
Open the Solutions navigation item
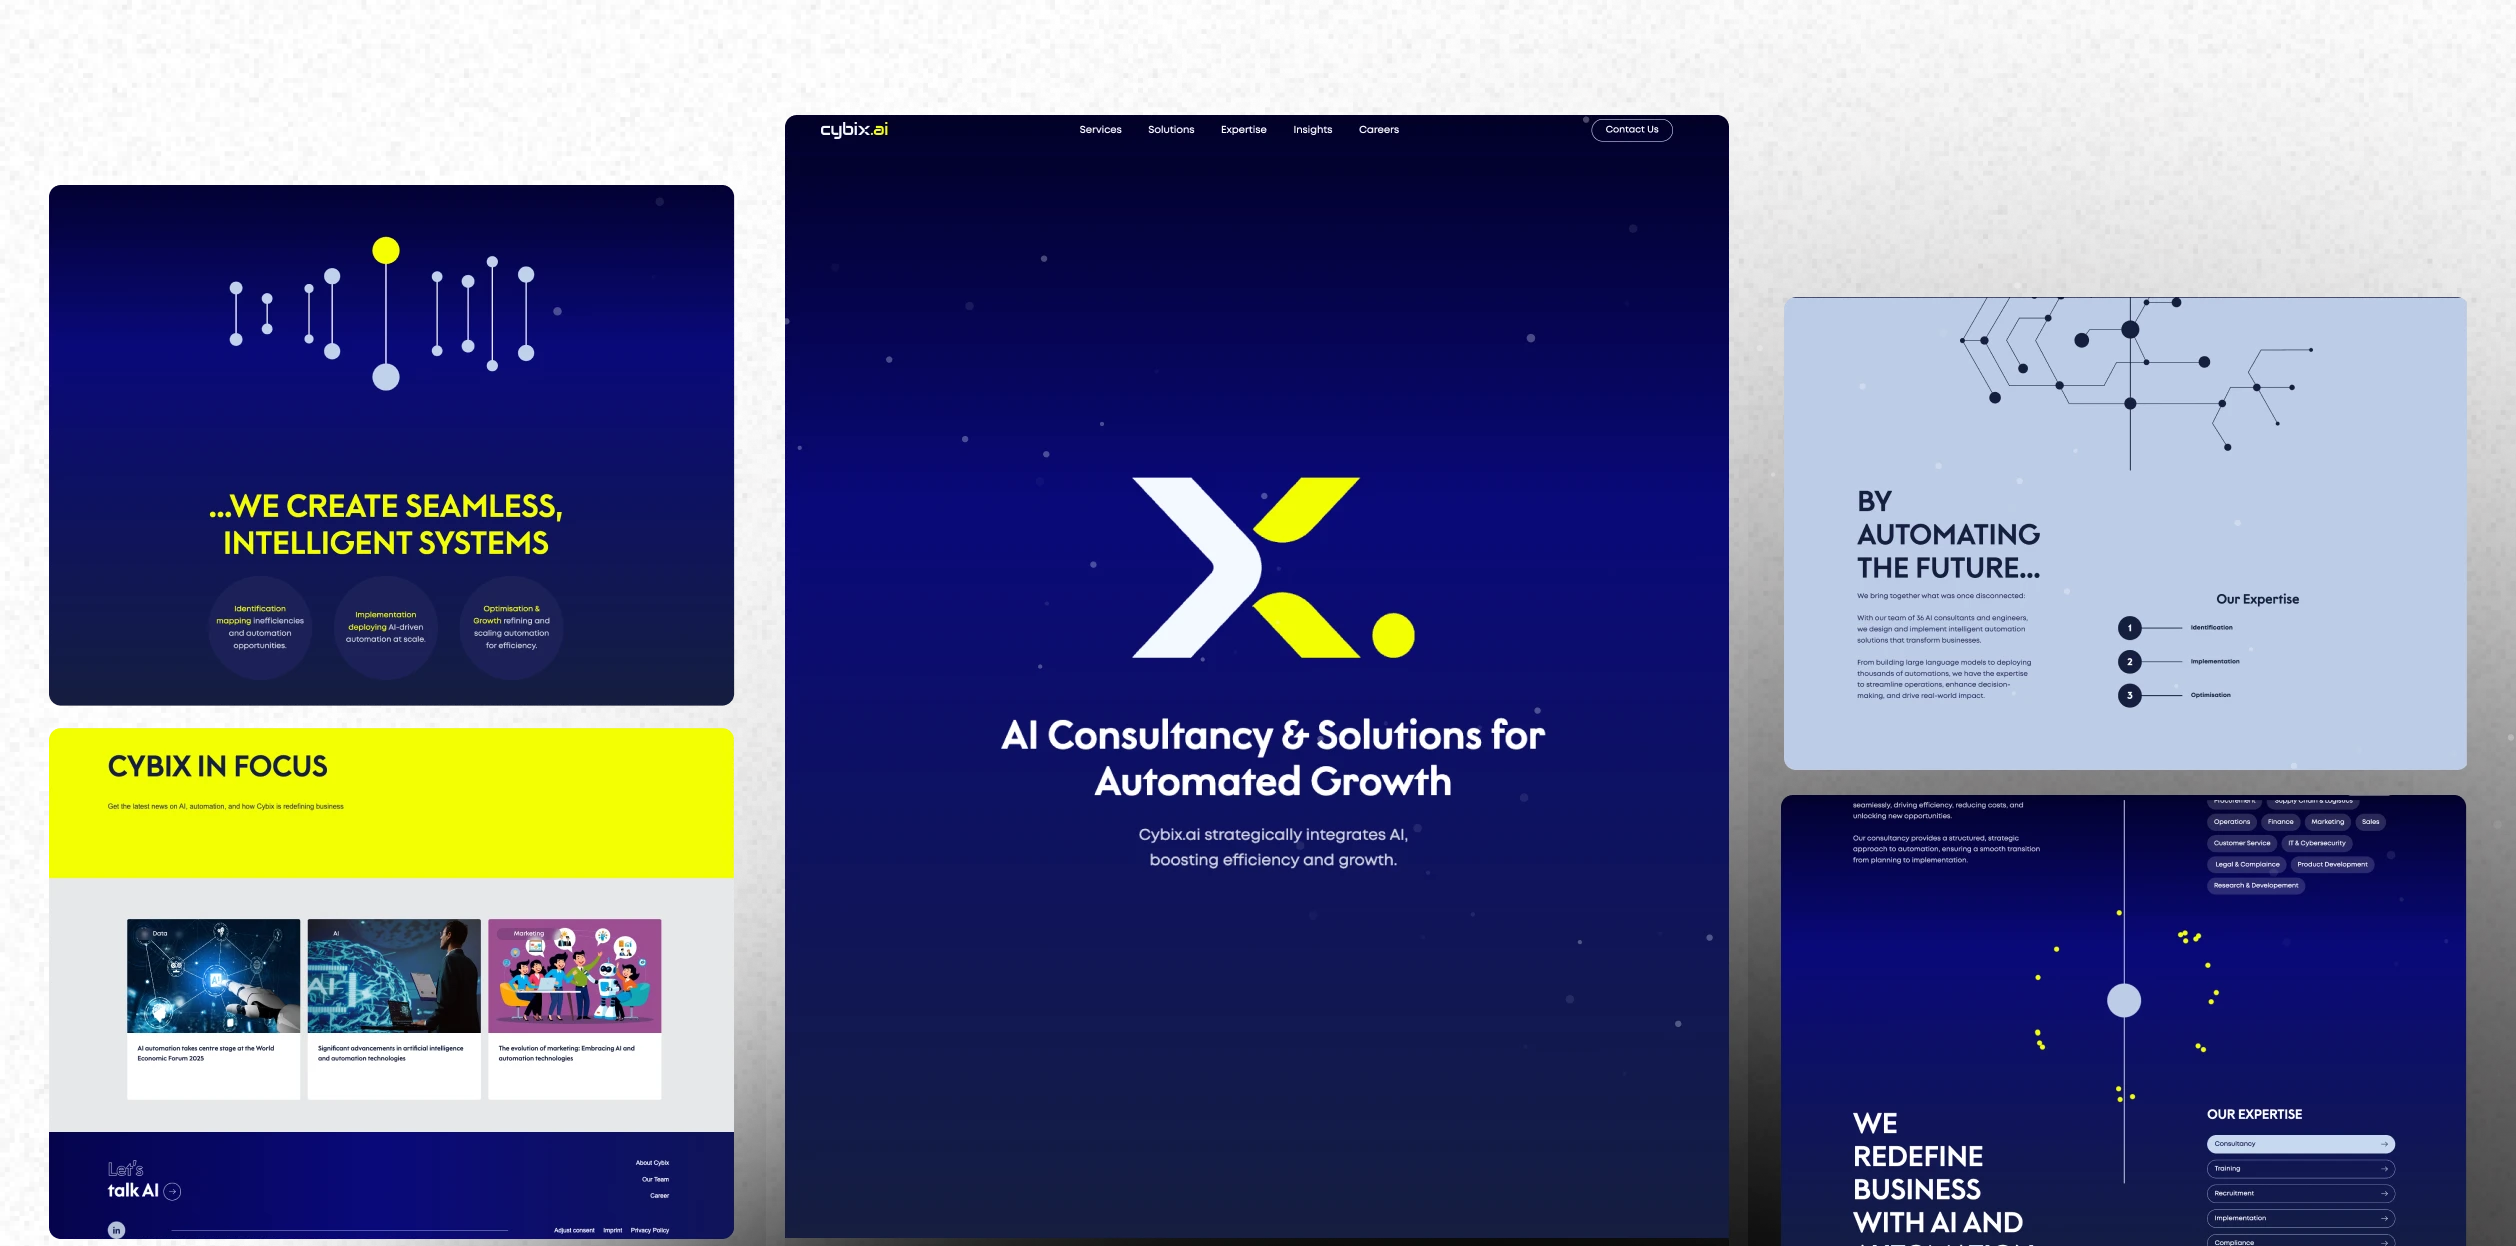[1171, 130]
